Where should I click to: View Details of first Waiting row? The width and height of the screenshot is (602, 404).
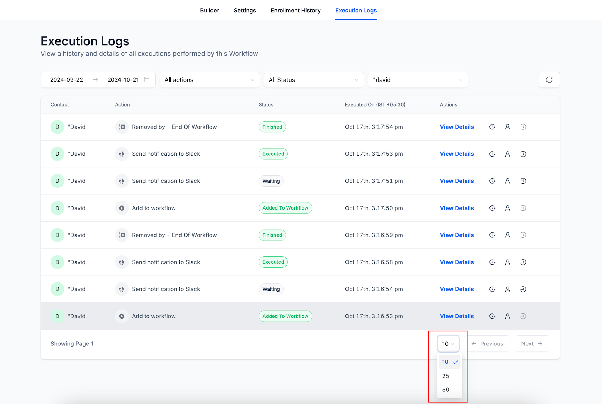(x=456, y=181)
